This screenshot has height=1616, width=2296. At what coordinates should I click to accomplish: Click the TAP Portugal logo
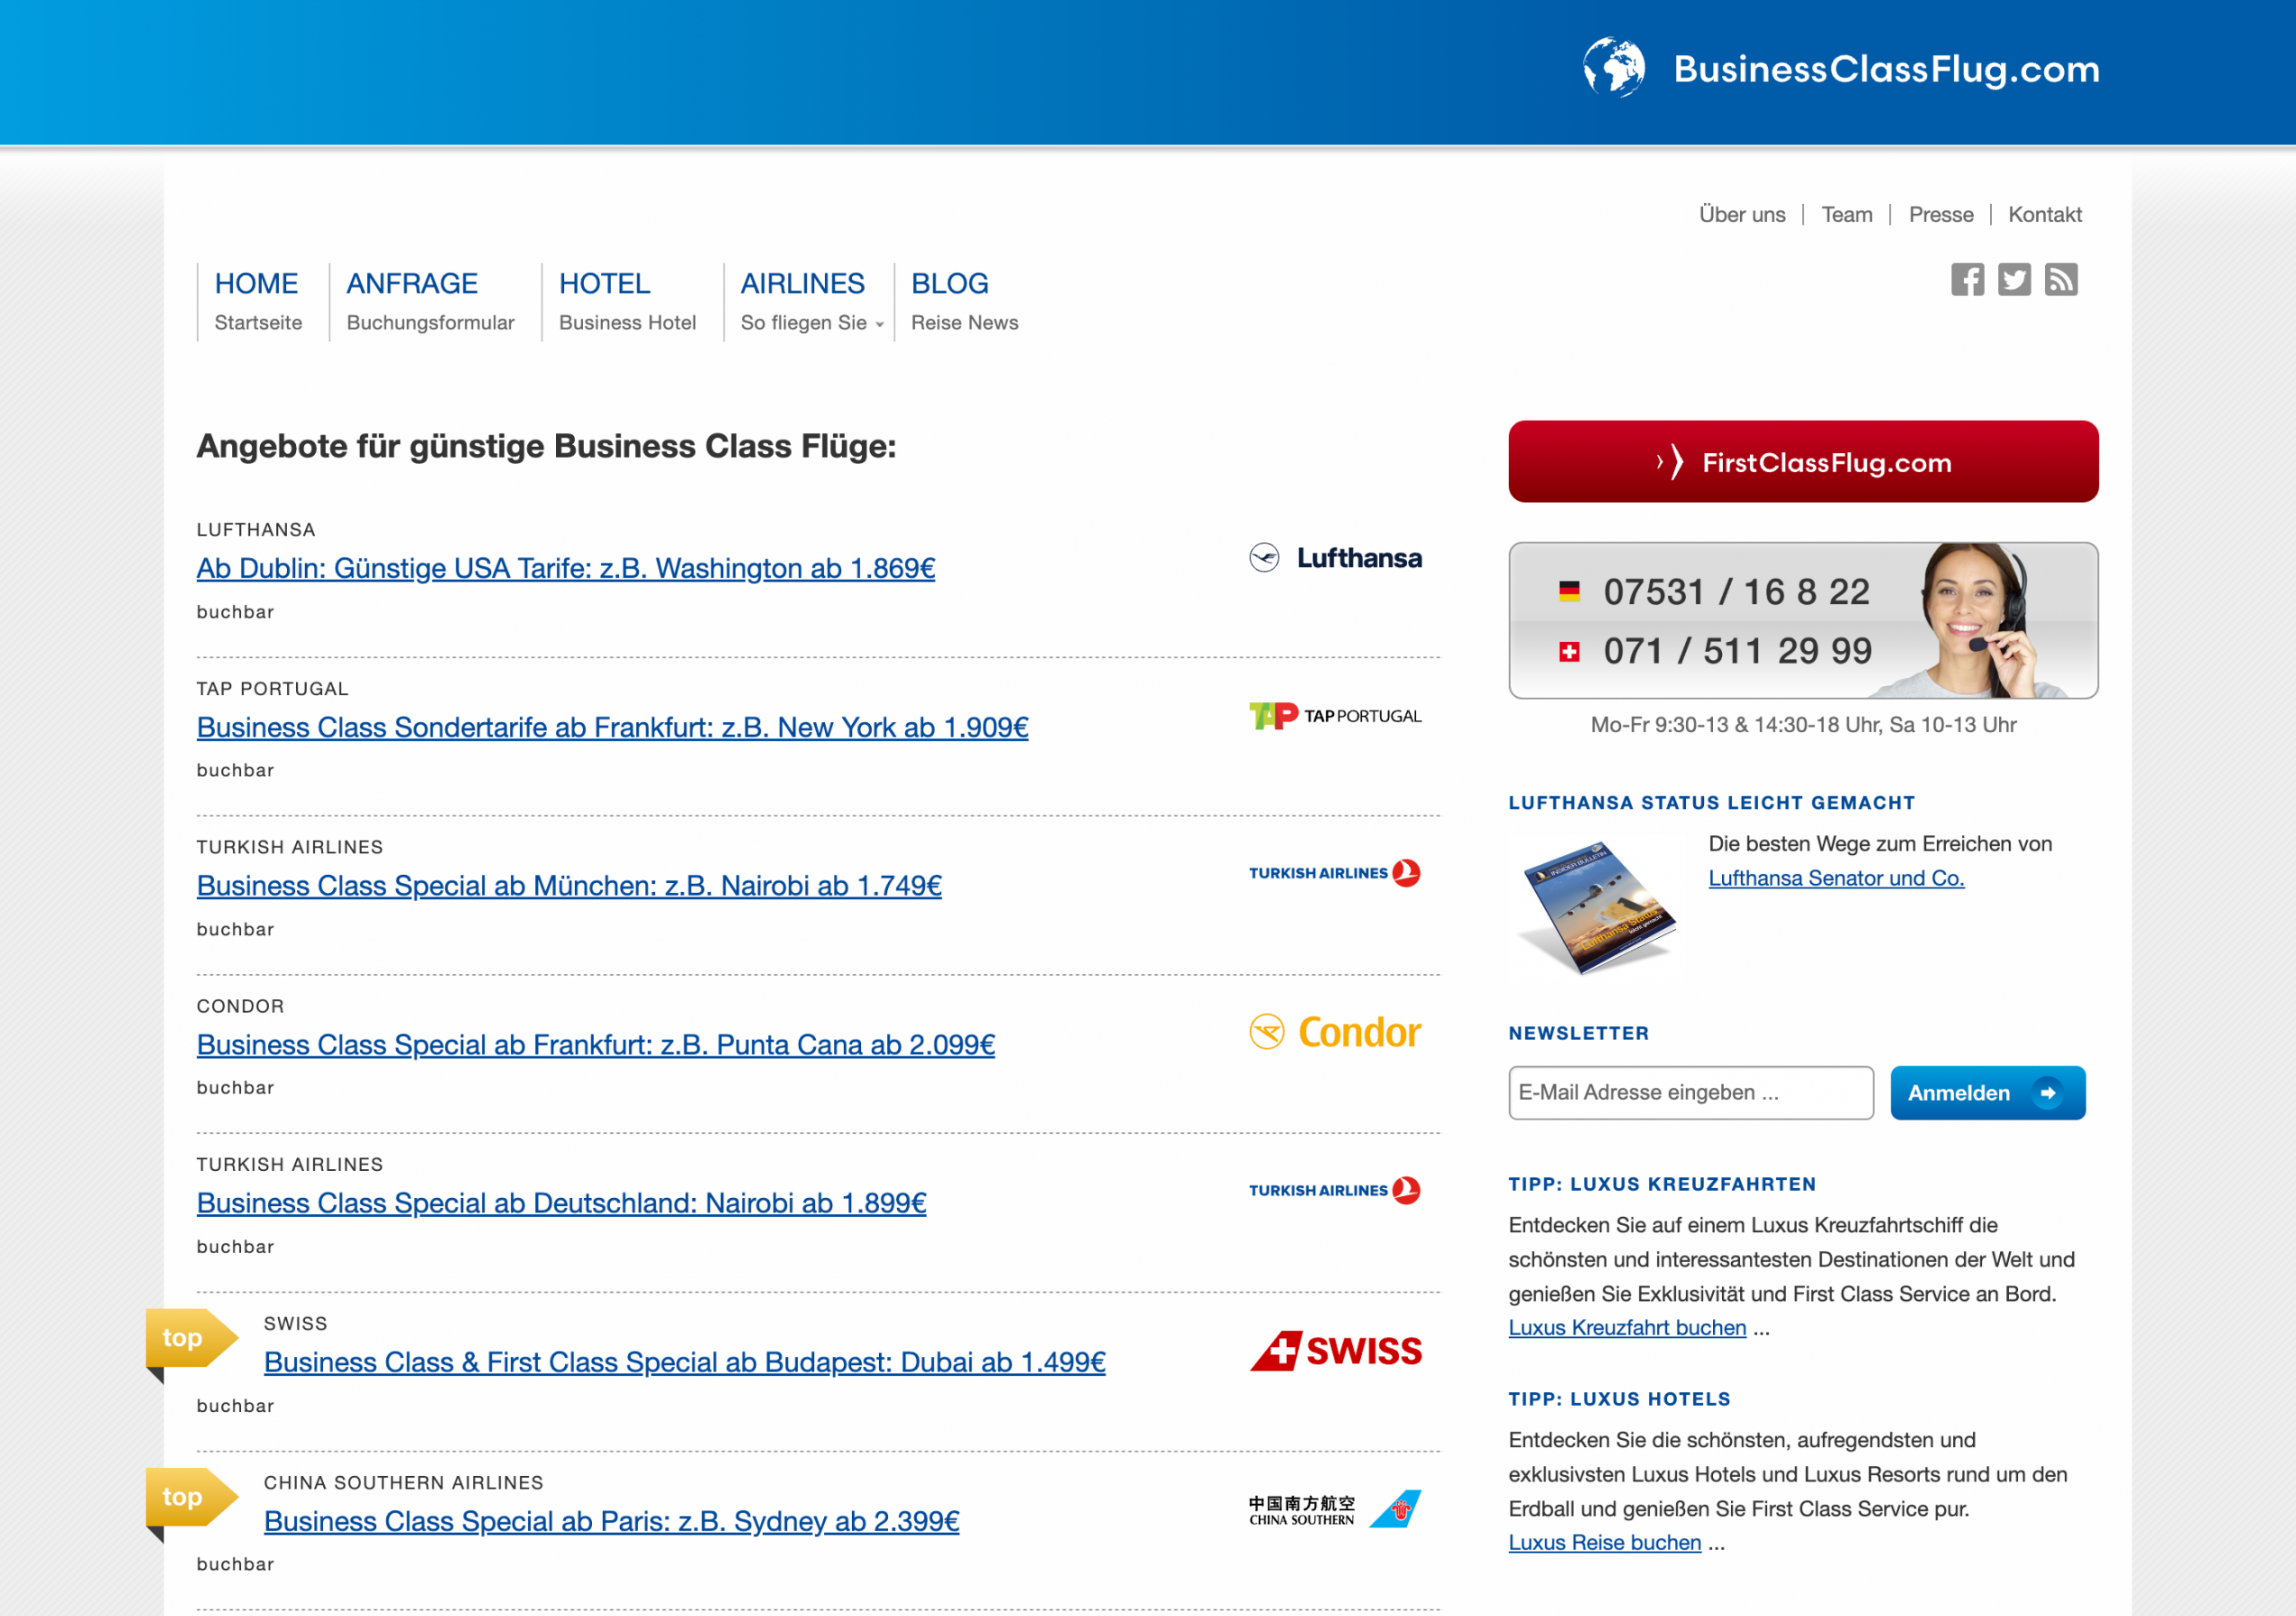(1334, 716)
